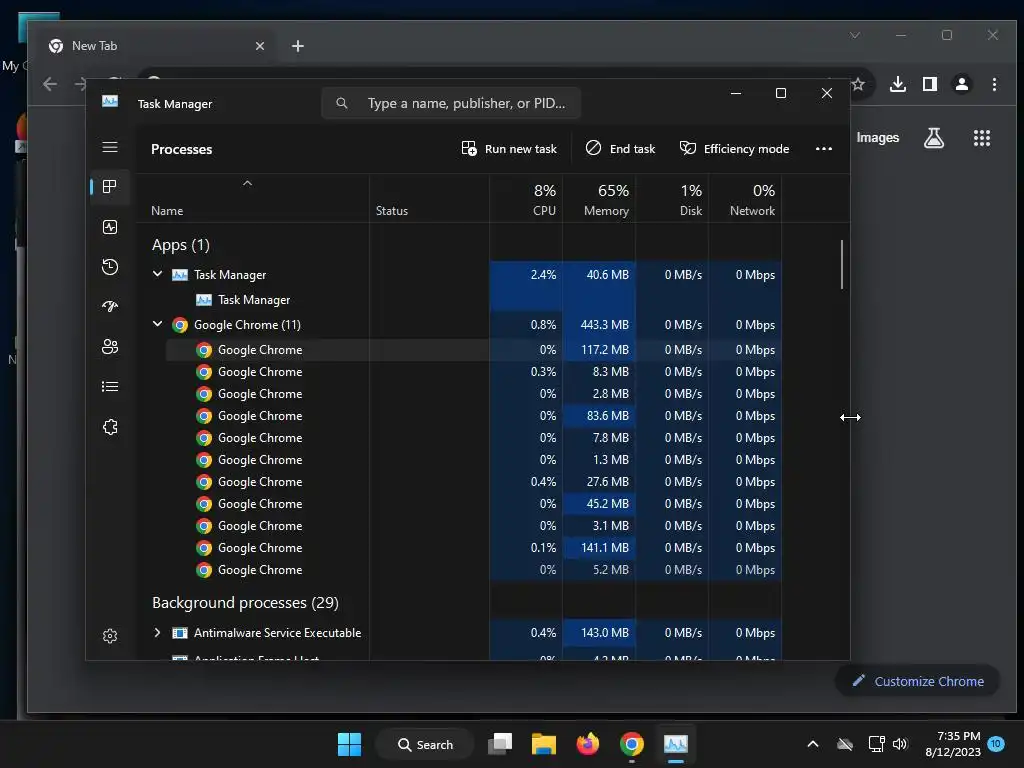Viewport: 1024px width, 768px height.
Task: Open Chrome tab search chevron
Action: [x=855, y=35]
